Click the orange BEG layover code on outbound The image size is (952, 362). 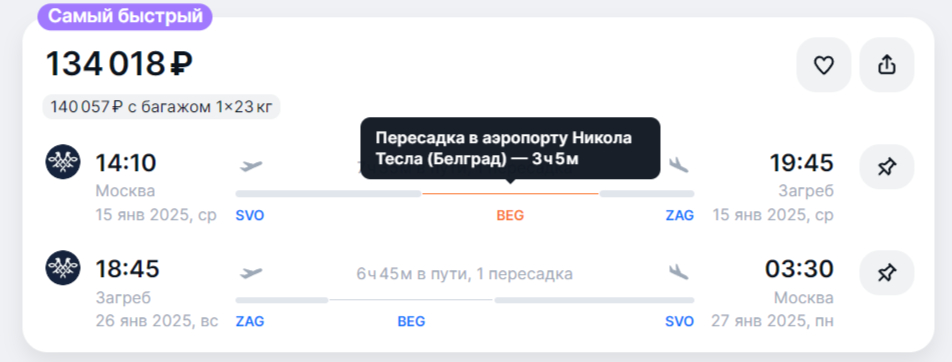[x=510, y=215]
